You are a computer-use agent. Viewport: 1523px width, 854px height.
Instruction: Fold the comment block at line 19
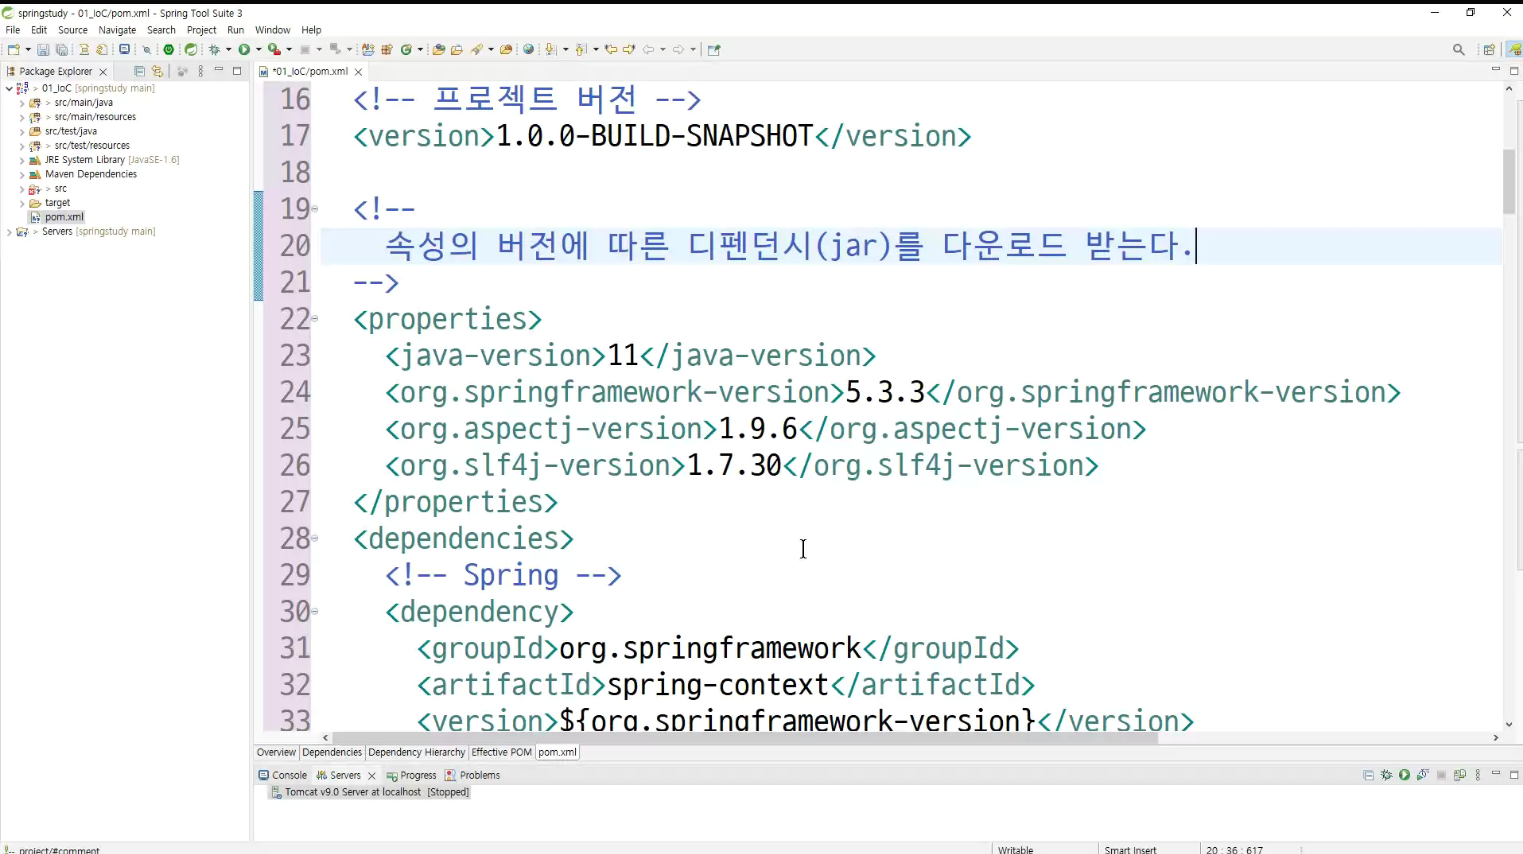point(315,209)
